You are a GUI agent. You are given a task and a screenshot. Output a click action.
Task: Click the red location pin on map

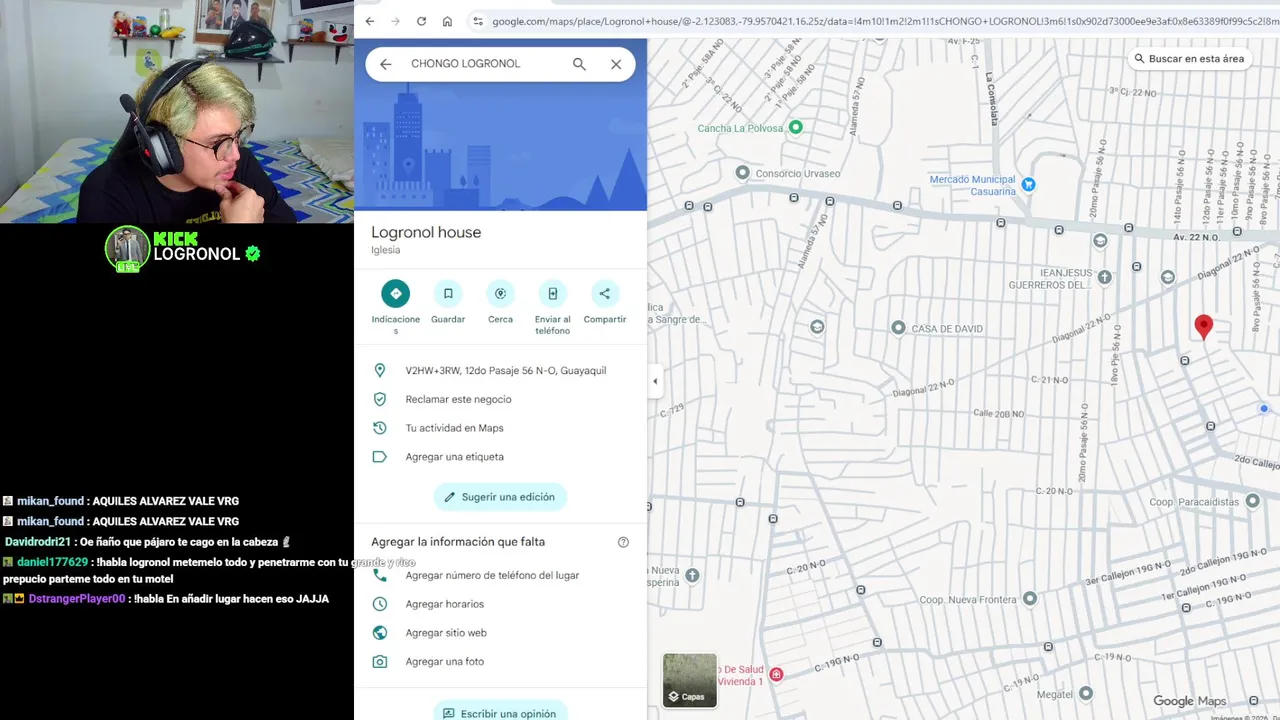pyautogui.click(x=1204, y=327)
